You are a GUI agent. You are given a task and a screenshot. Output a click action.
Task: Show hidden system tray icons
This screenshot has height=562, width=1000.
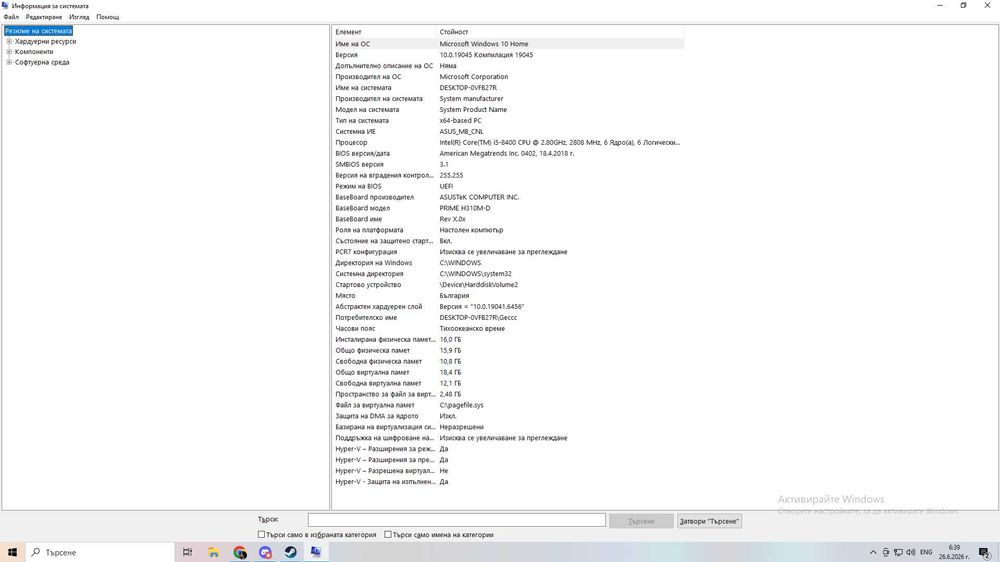click(x=873, y=552)
